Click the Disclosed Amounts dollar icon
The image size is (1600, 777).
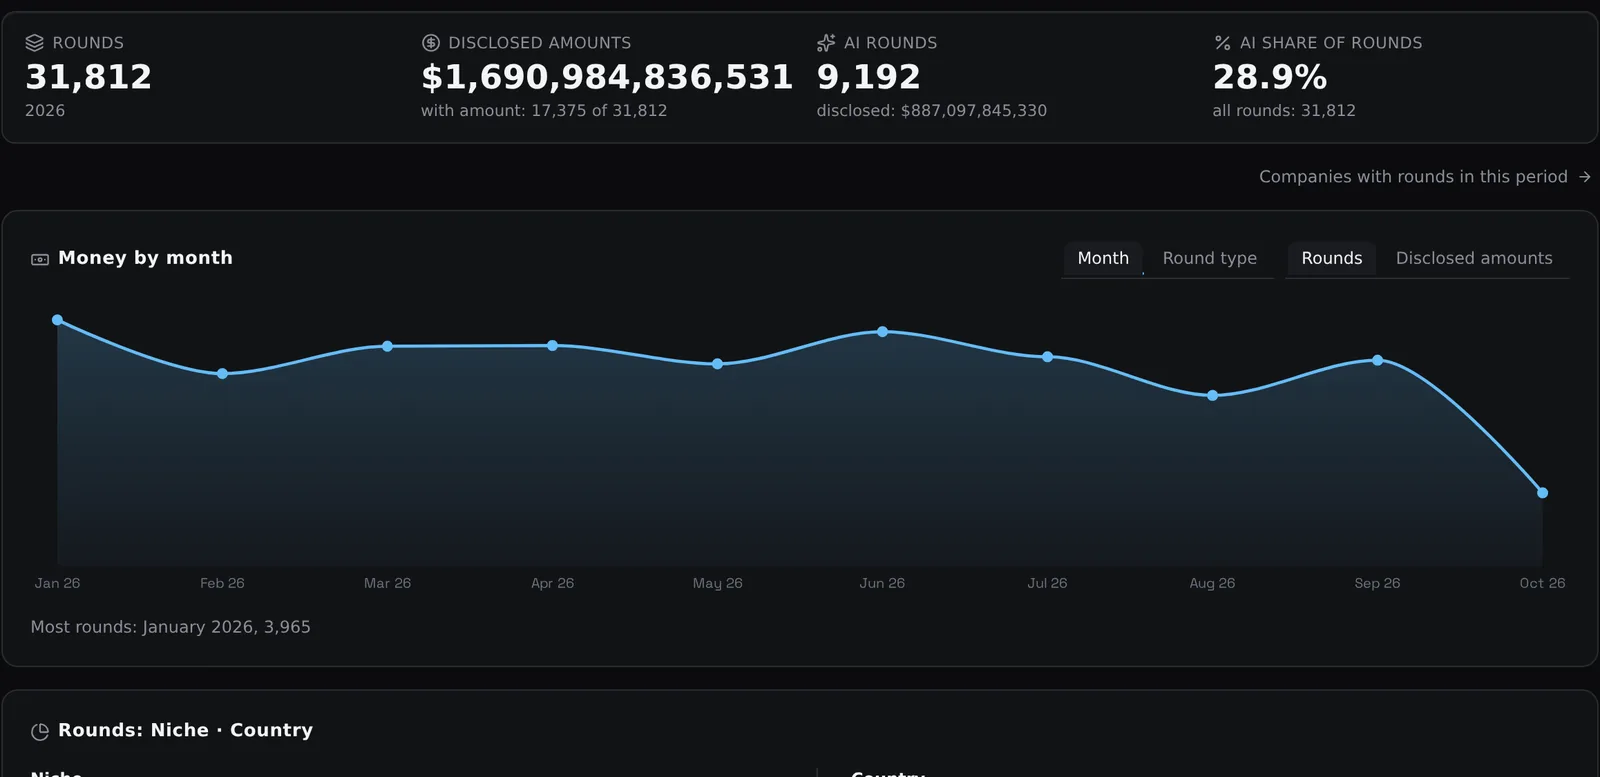click(x=431, y=43)
